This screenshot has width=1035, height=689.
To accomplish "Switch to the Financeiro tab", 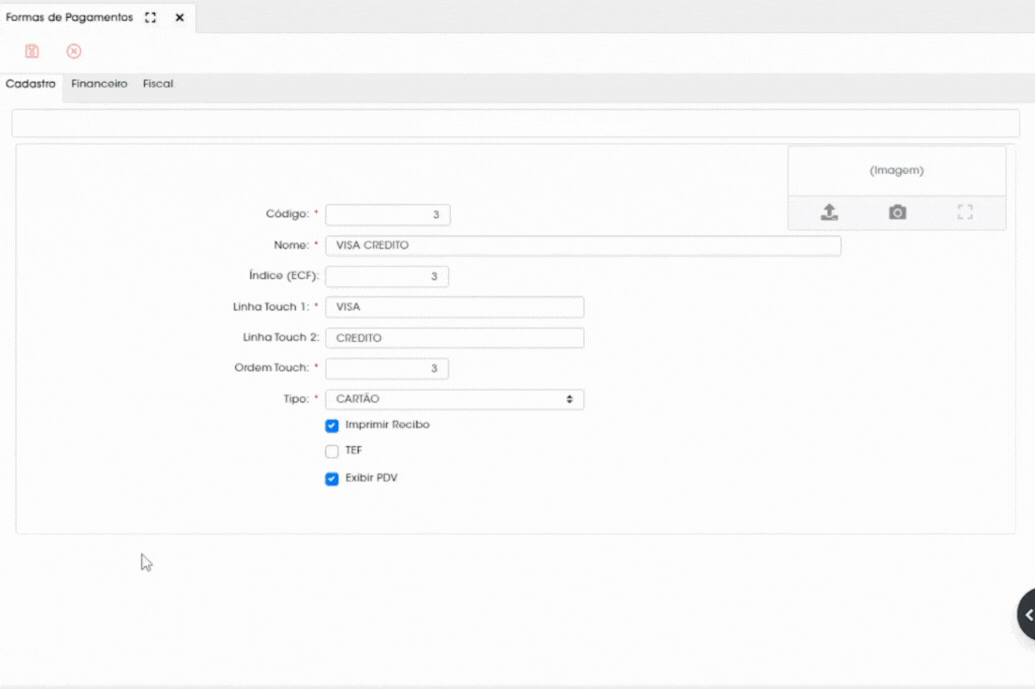I will [99, 84].
